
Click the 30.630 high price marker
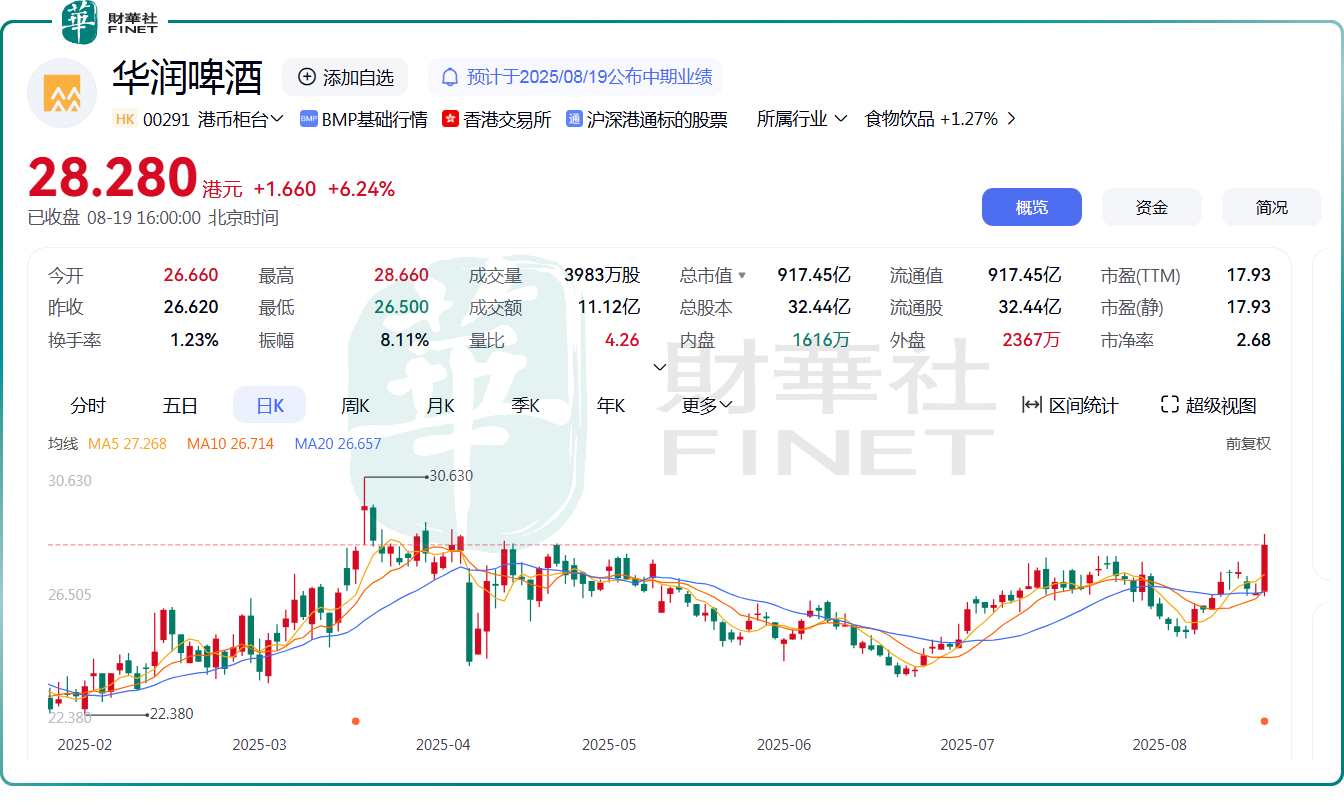click(451, 476)
